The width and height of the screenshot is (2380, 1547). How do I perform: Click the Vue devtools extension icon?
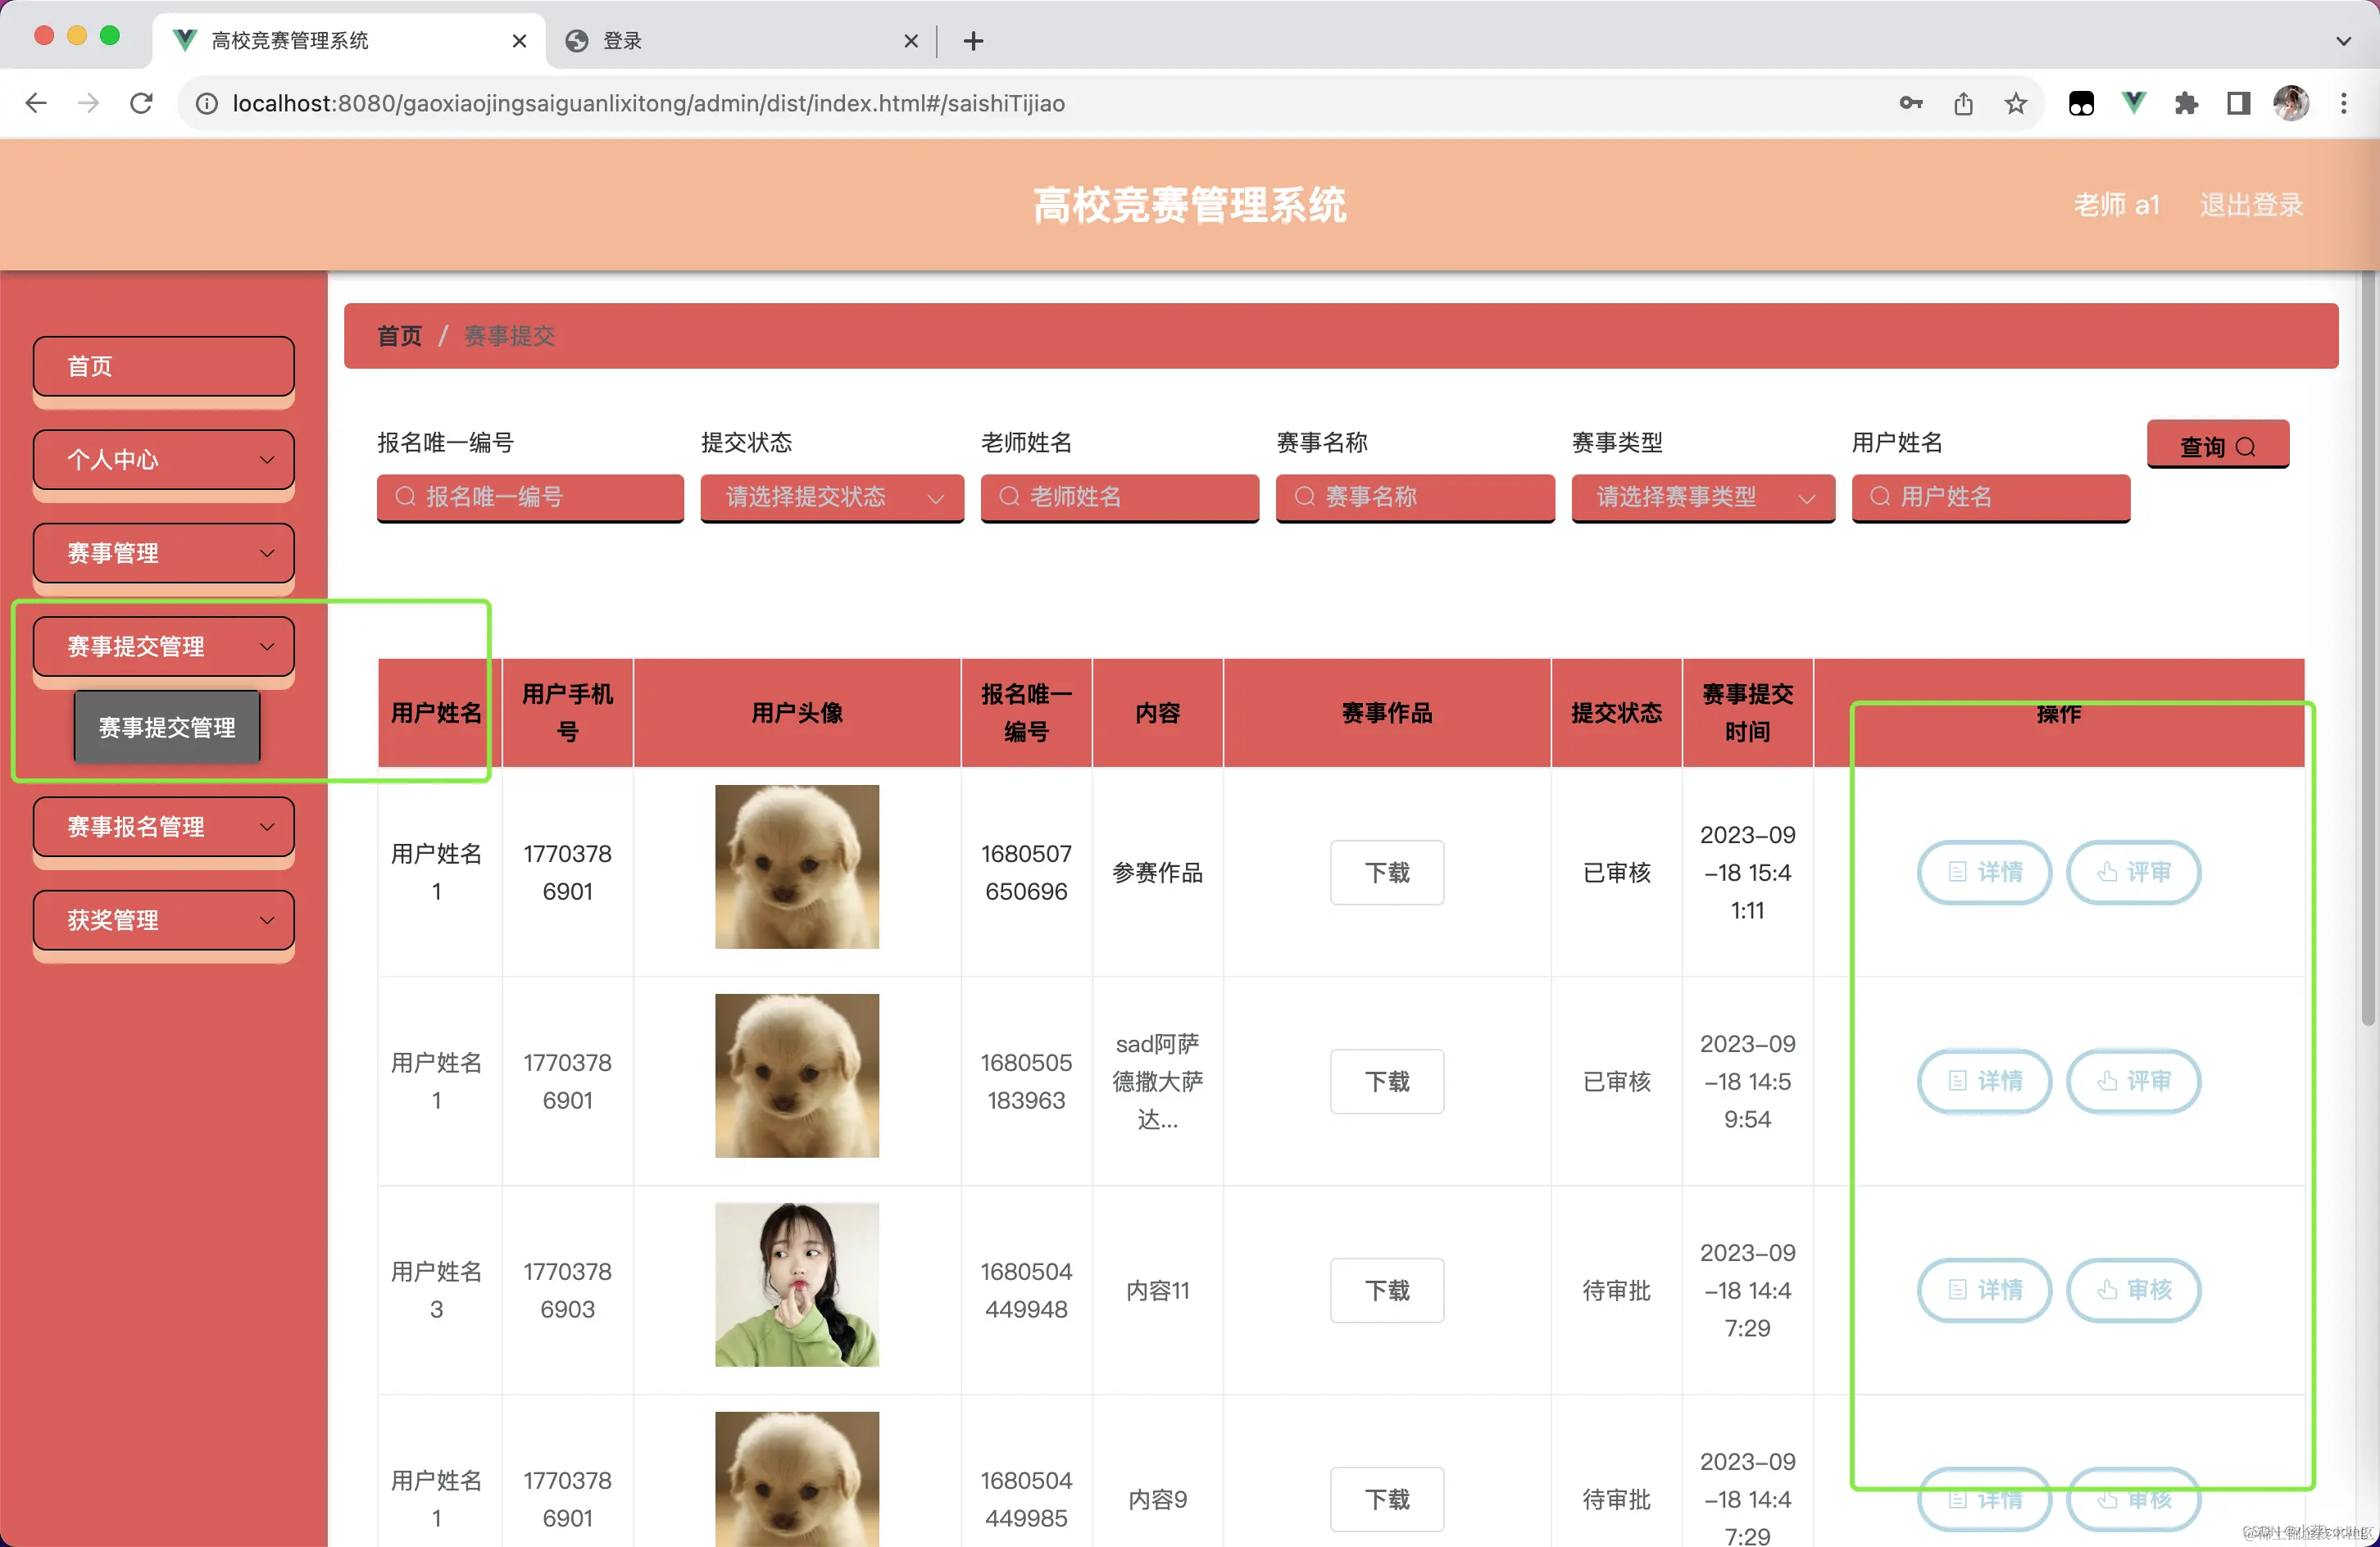(x=2134, y=103)
